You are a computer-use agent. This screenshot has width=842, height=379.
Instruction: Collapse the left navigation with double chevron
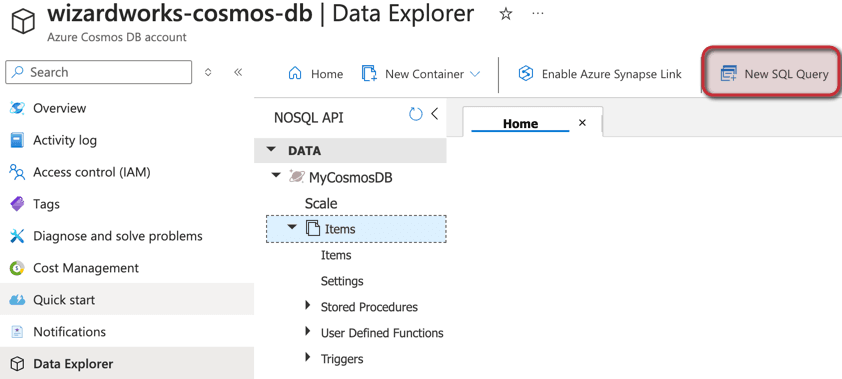click(238, 72)
